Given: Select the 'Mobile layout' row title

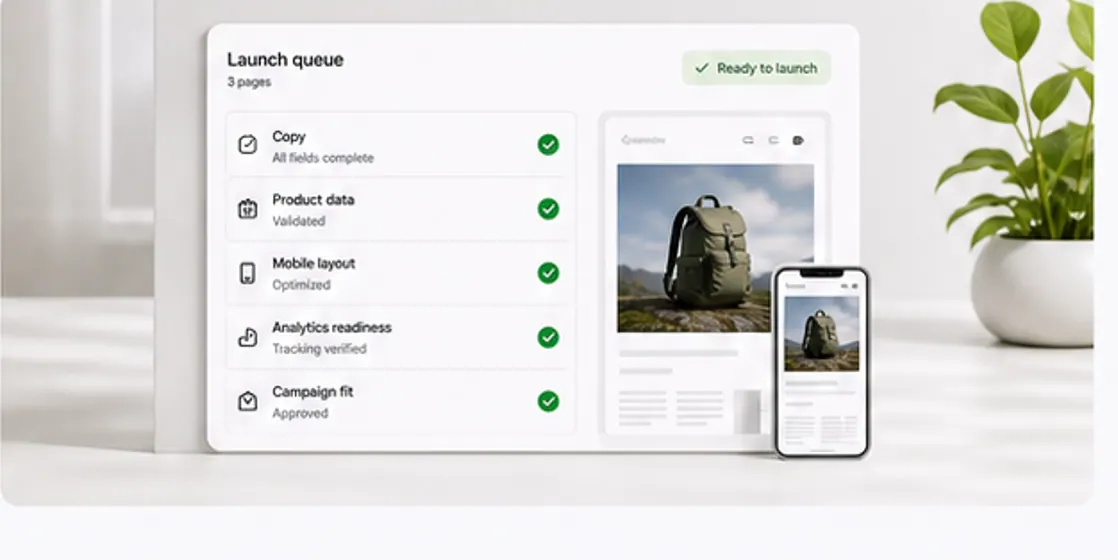Looking at the screenshot, I should click(x=314, y=263).
